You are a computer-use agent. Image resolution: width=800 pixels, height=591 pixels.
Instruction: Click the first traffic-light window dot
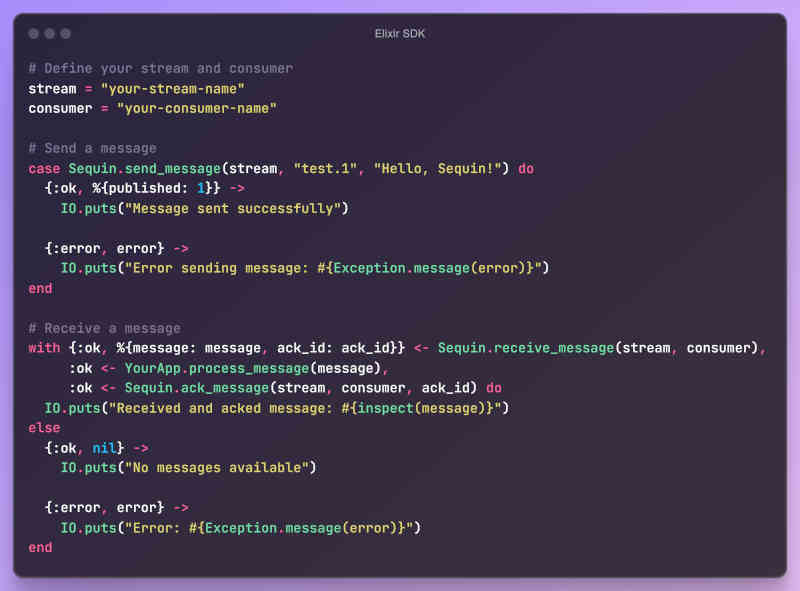coord(34,34)
